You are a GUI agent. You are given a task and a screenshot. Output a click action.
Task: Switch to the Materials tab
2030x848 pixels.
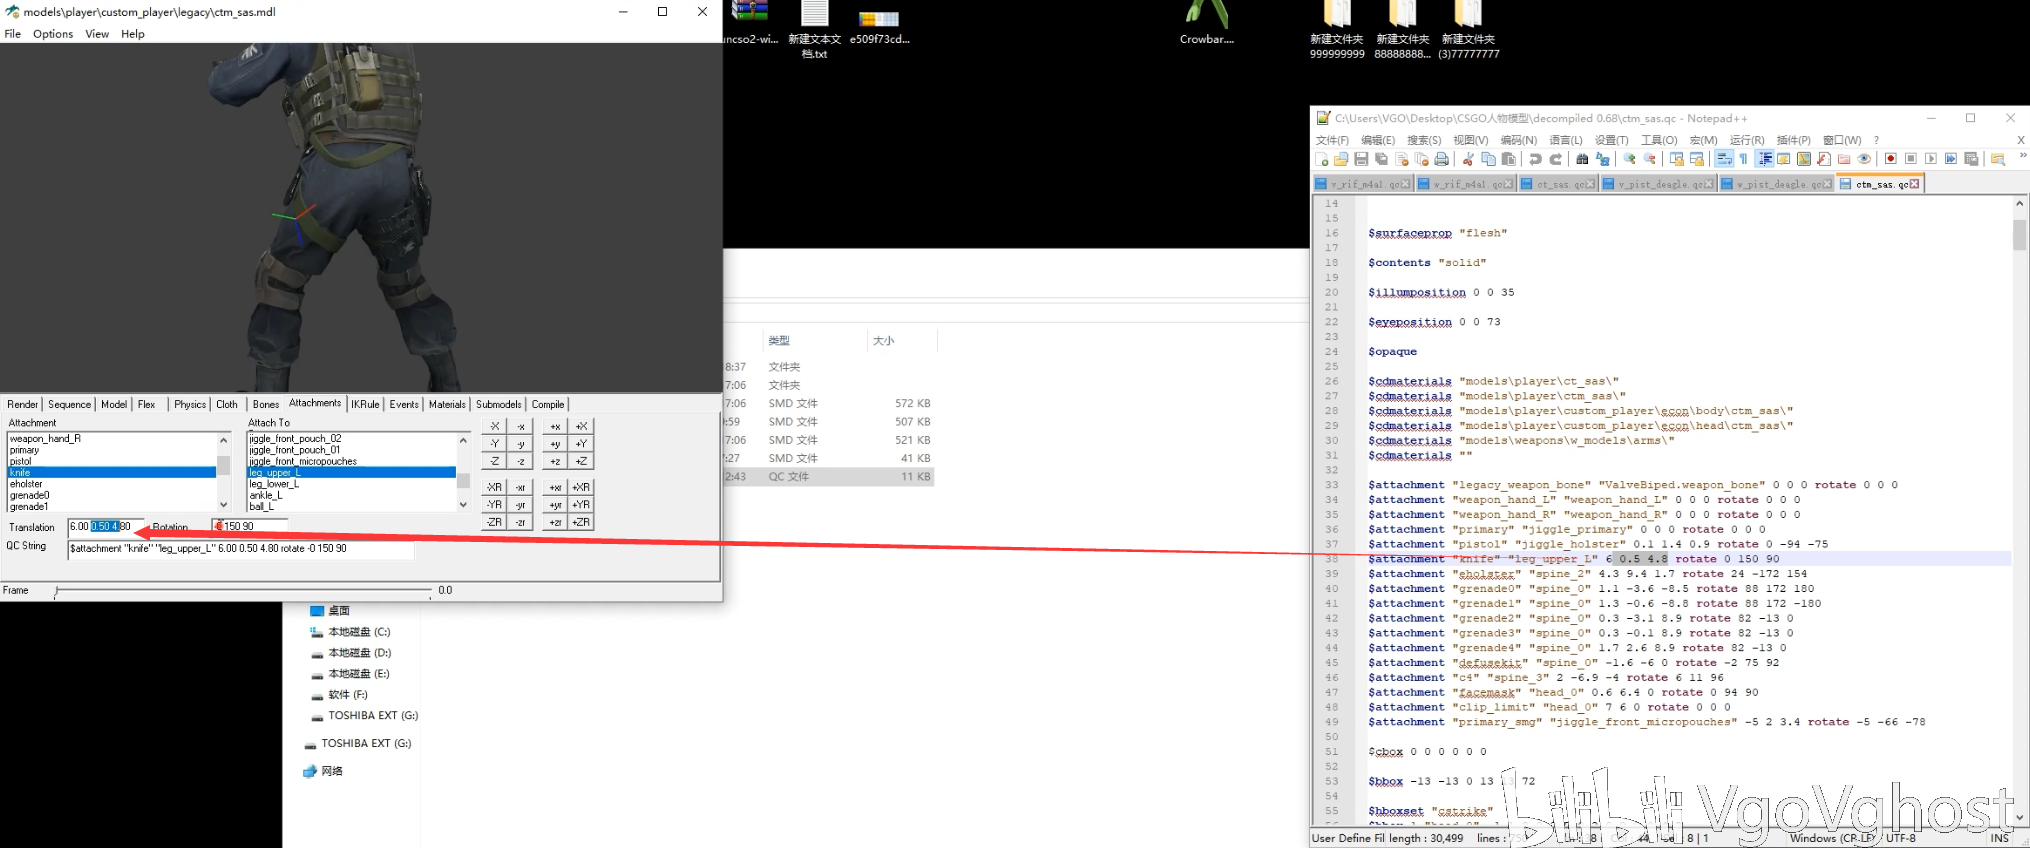point(447,404)
